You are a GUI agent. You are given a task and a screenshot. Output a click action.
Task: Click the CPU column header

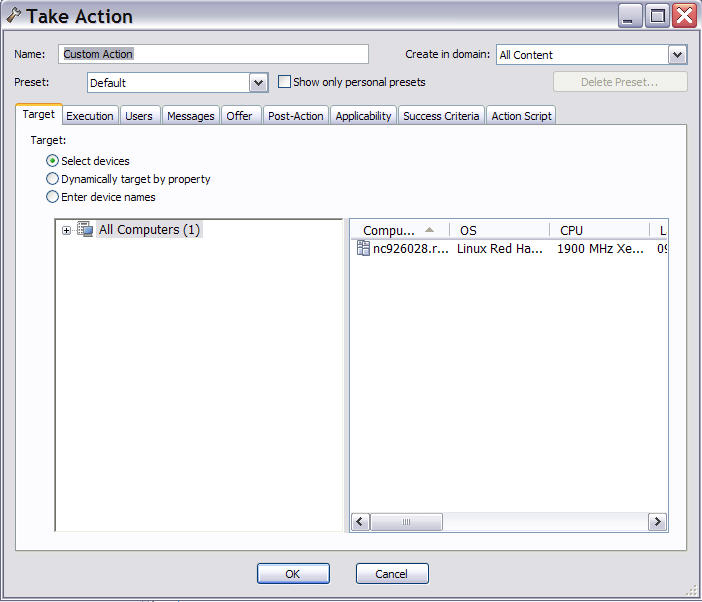[x=599, y=231]
